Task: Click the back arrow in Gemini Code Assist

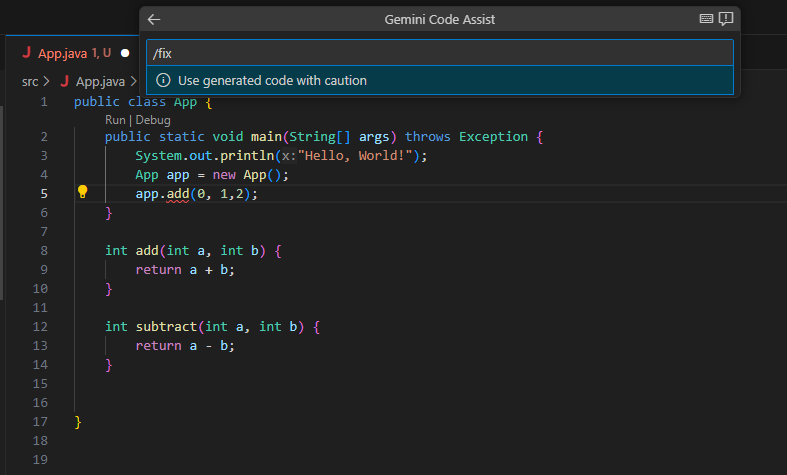Action: pos(154,20)
